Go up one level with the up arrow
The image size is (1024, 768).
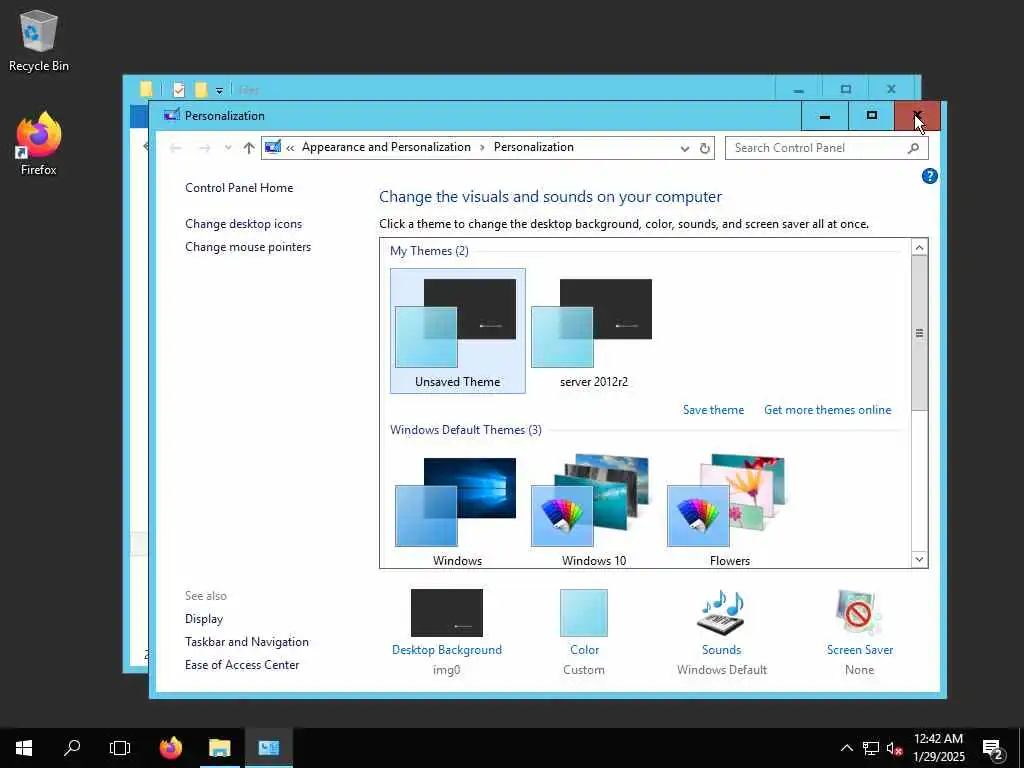[x=249, y=148]
